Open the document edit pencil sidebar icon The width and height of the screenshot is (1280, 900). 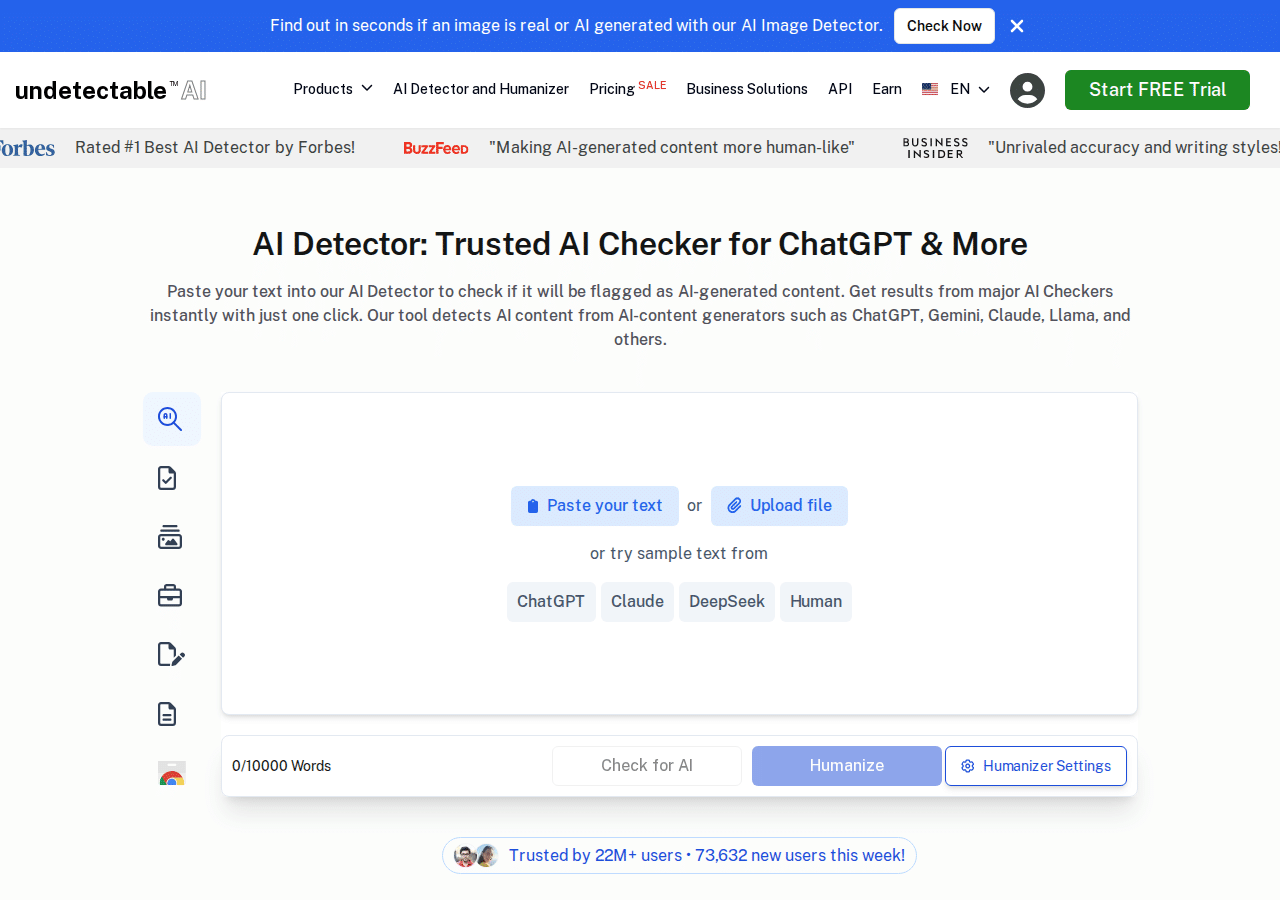tap(171, 654)
